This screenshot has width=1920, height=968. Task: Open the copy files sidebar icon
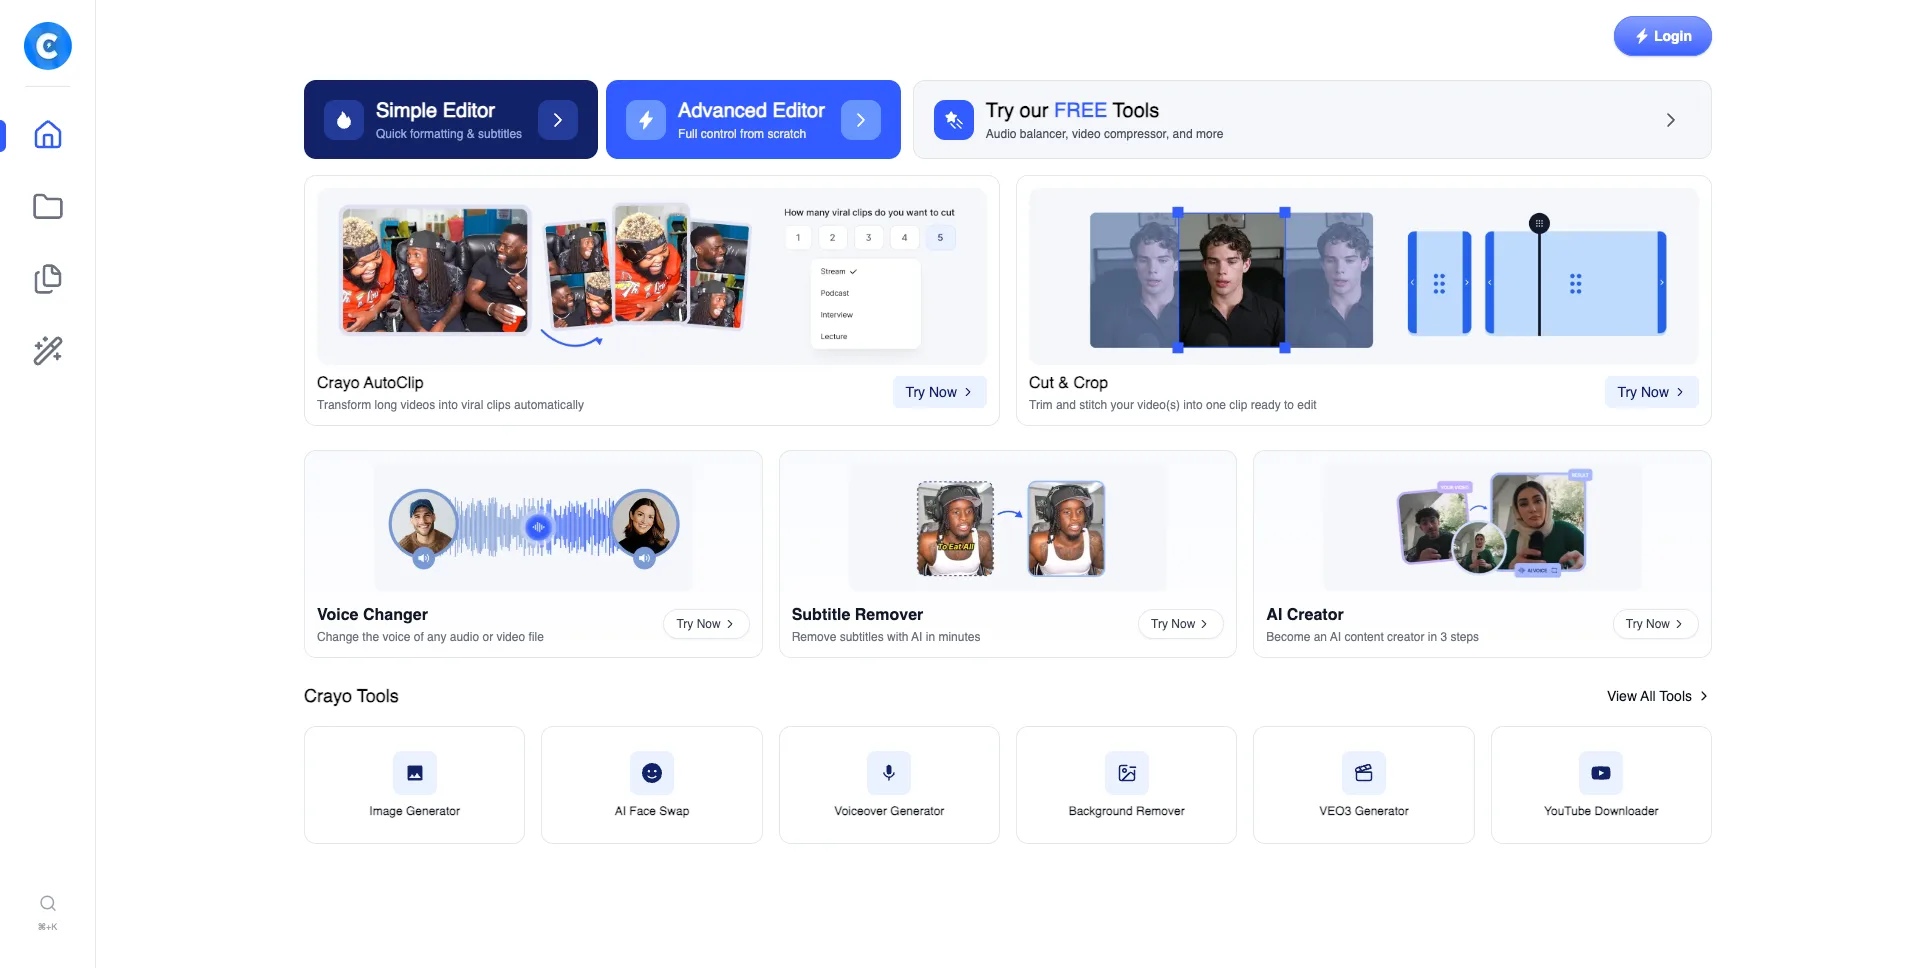pyautogui.click(x=47, y=279)
